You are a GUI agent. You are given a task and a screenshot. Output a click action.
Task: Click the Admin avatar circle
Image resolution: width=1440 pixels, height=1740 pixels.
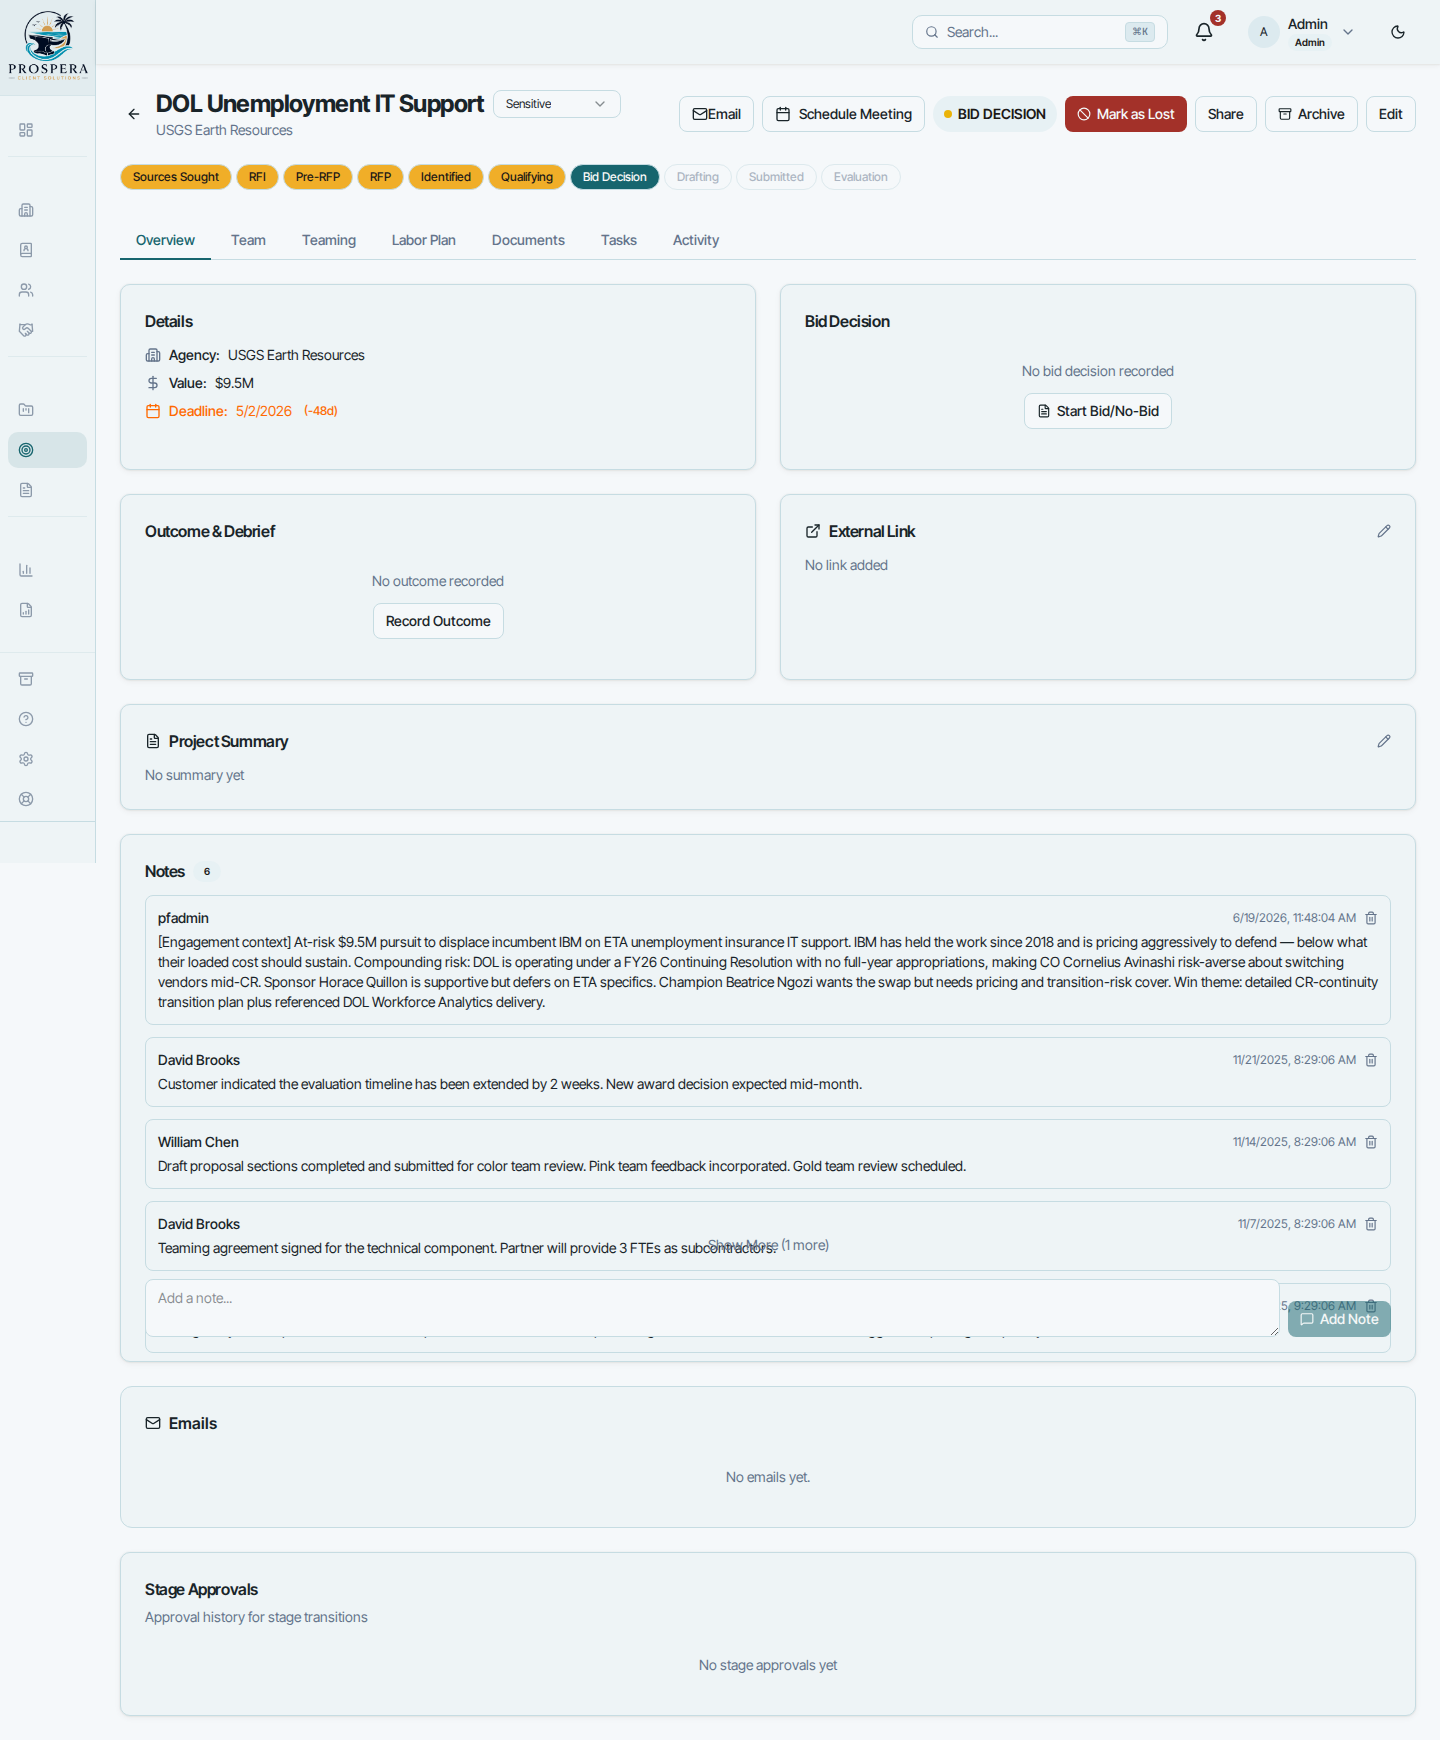point(1264,32)
